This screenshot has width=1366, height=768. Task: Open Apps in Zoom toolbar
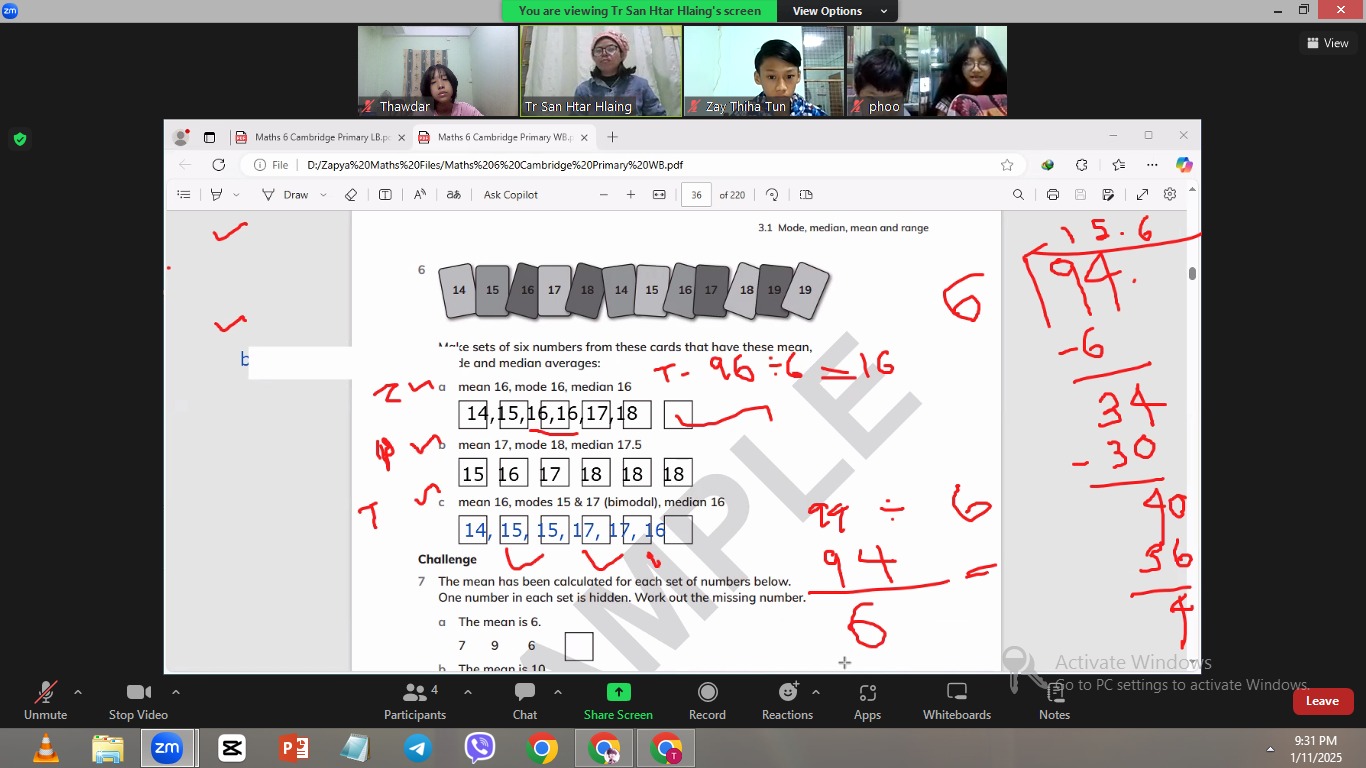[867, 701]
